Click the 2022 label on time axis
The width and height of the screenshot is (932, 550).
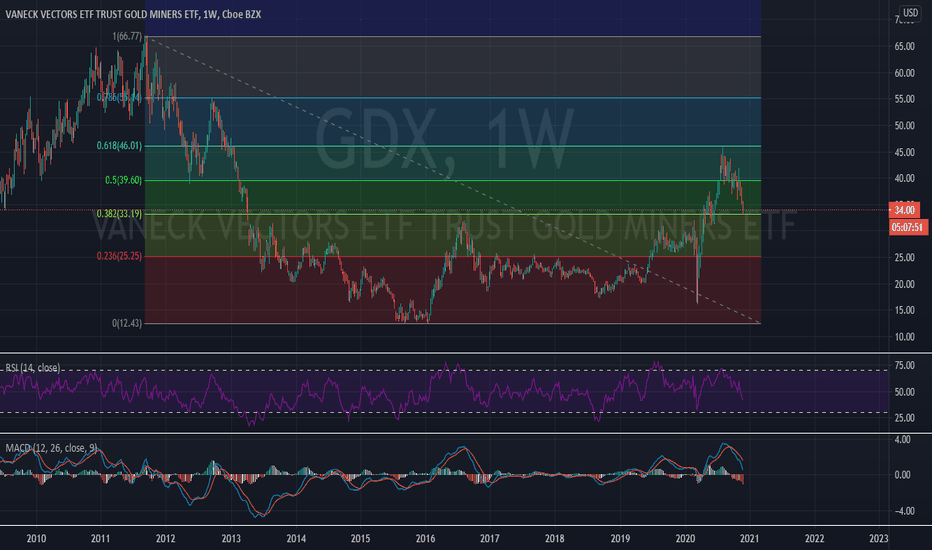814,539
